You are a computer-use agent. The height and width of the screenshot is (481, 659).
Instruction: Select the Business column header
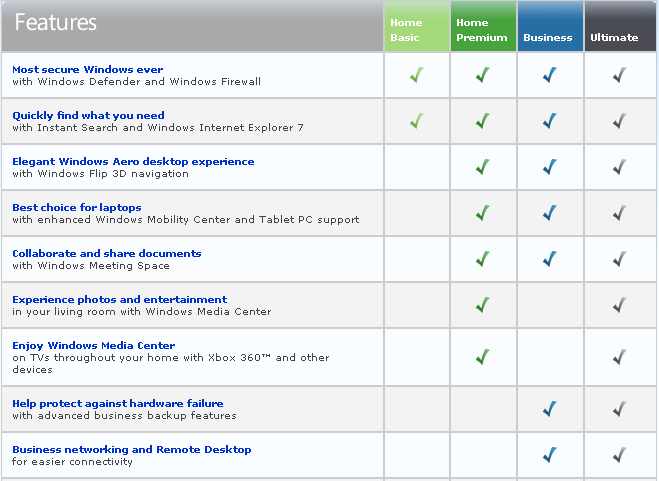click(550, 26)
